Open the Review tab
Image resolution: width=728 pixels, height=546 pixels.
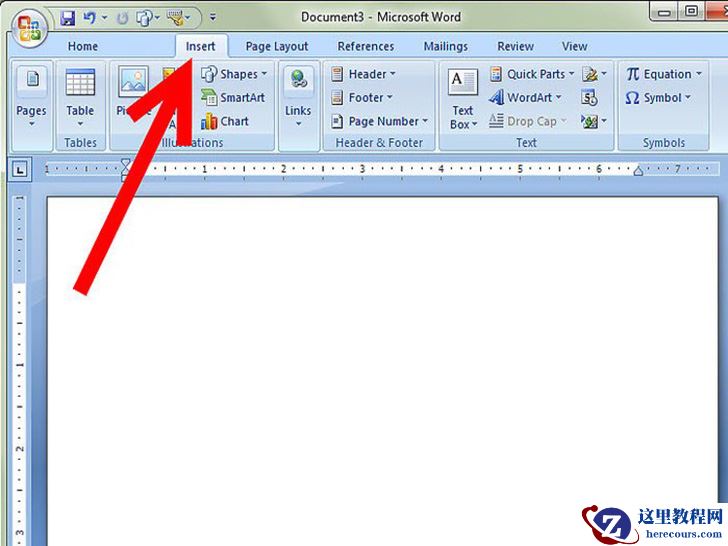[x=515, y=46]
